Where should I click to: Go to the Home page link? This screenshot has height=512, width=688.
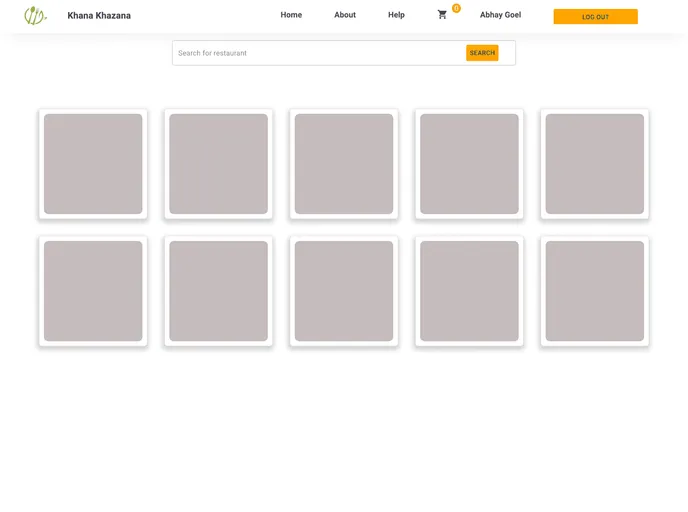[291, 15]
